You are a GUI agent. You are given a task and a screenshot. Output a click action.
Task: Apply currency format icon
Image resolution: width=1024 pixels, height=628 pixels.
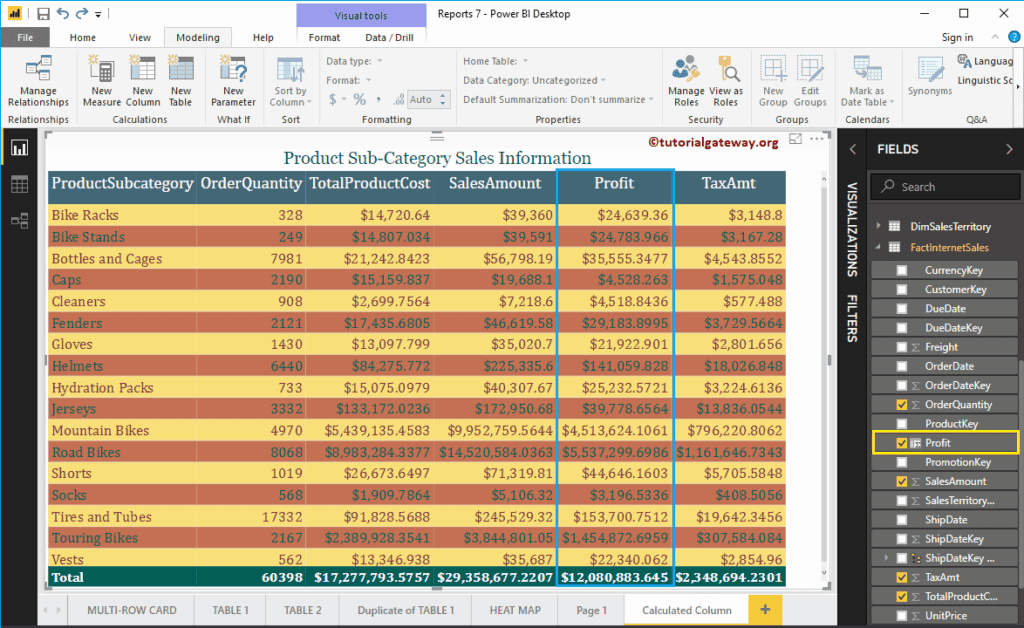333,98
